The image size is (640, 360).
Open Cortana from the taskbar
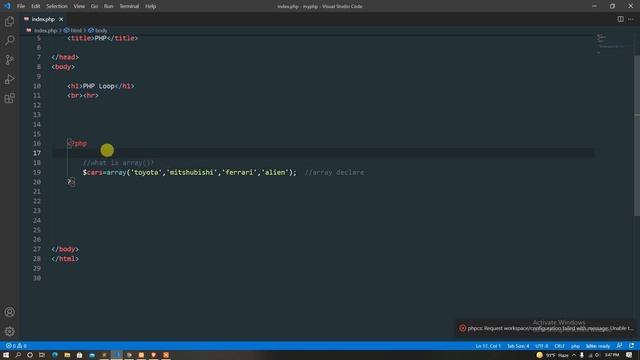30,355
